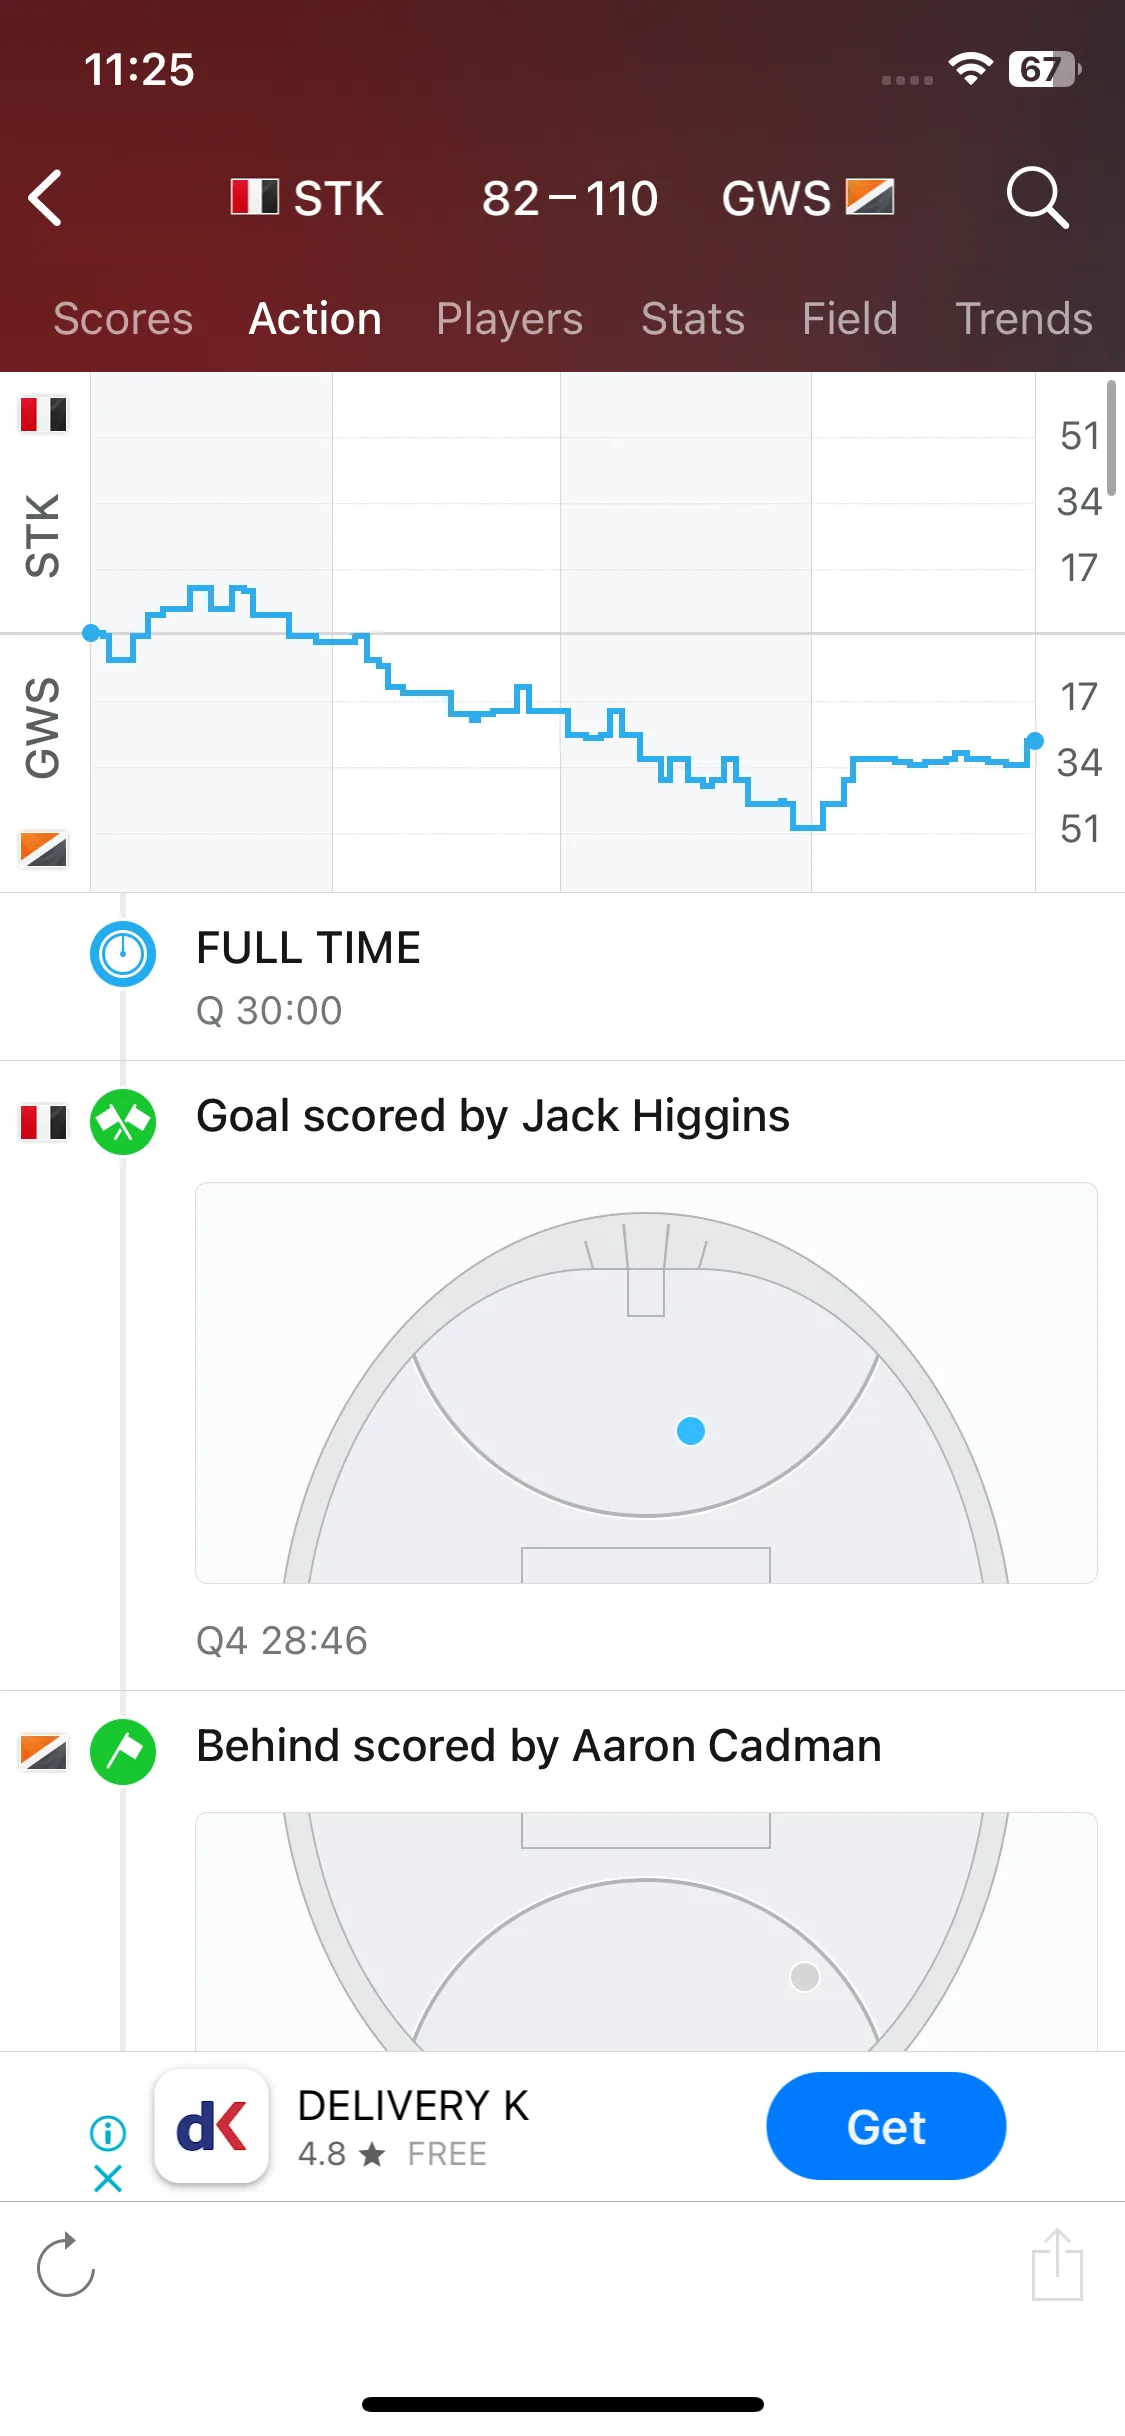
Task: Tap the ad info icon
Action: (x=108, y=2133)
